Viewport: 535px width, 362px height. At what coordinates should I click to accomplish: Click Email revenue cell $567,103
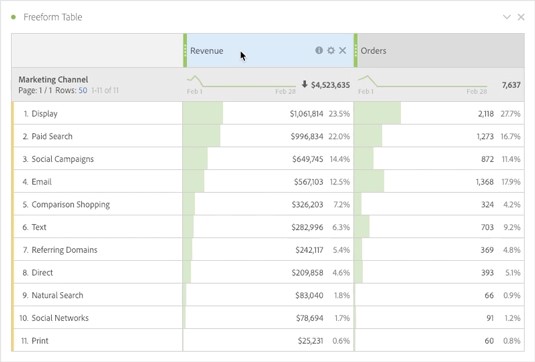[x=308, y=182]
